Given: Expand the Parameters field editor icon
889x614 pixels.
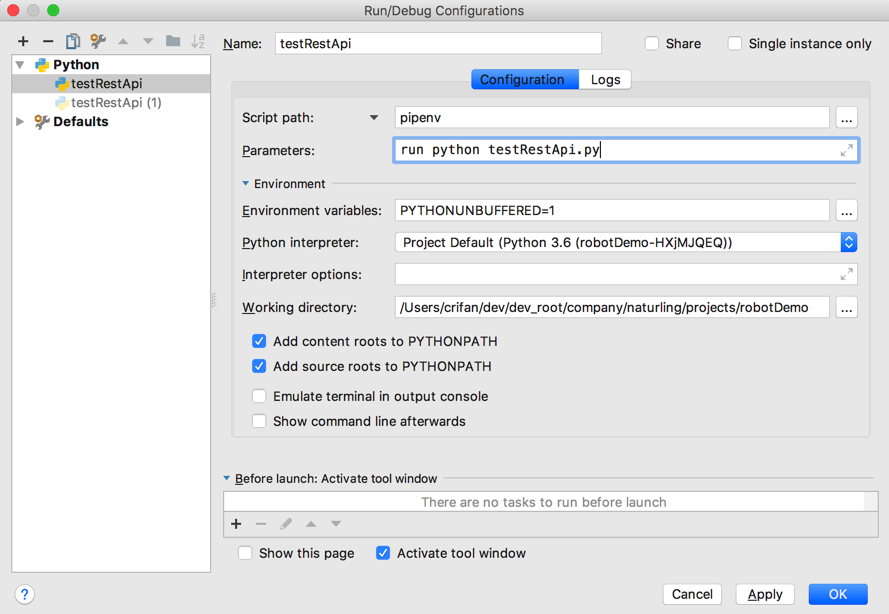Looking at the screenshot, I should pyautogui.click(x=846, y=150).
